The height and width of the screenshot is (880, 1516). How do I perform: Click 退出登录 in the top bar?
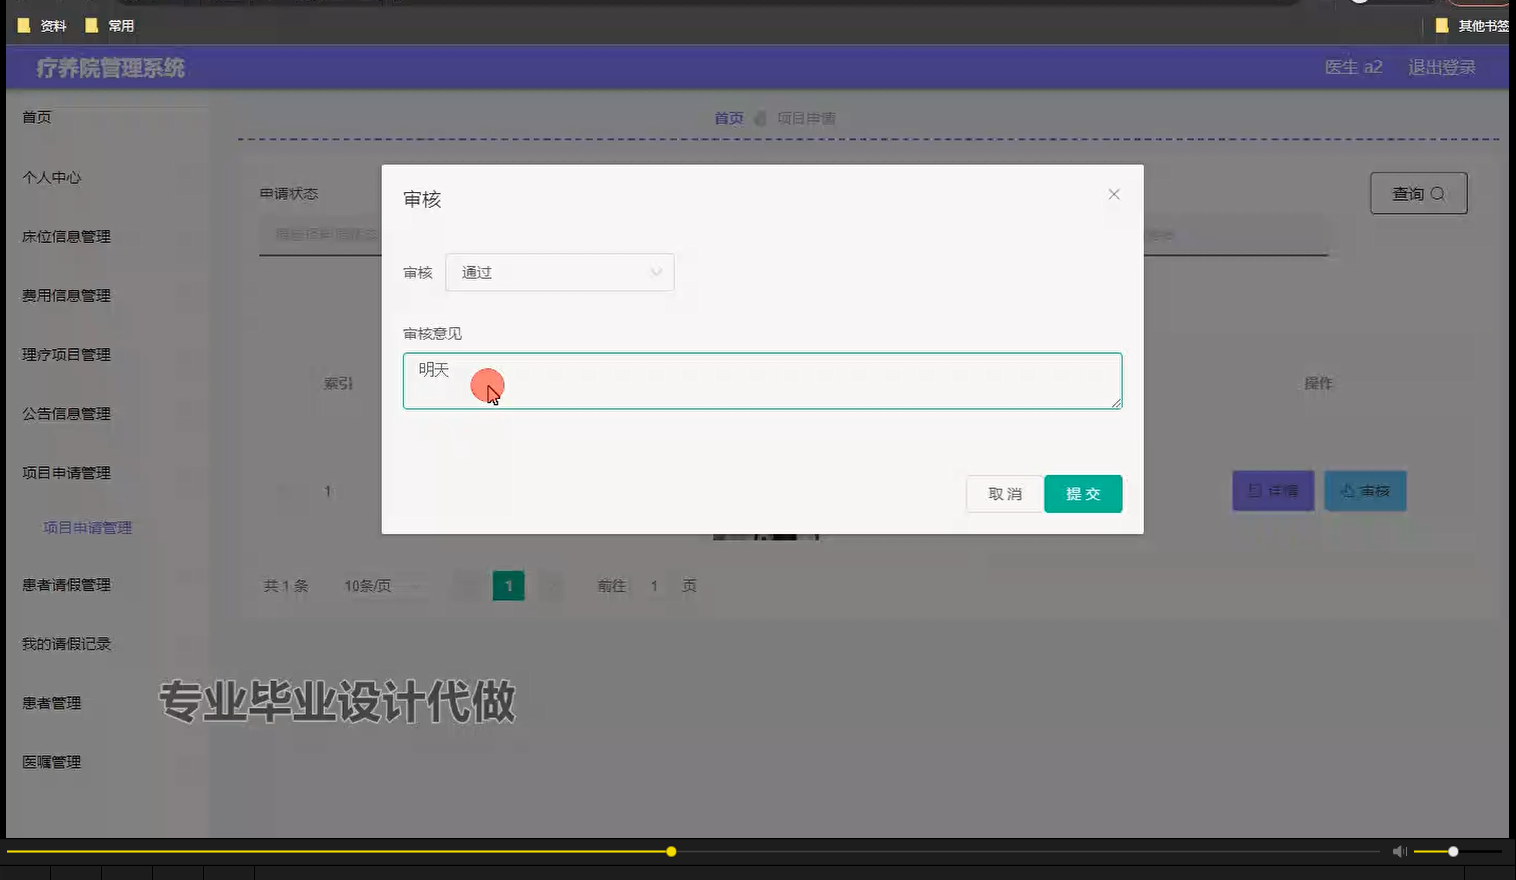pos(1440,67)
